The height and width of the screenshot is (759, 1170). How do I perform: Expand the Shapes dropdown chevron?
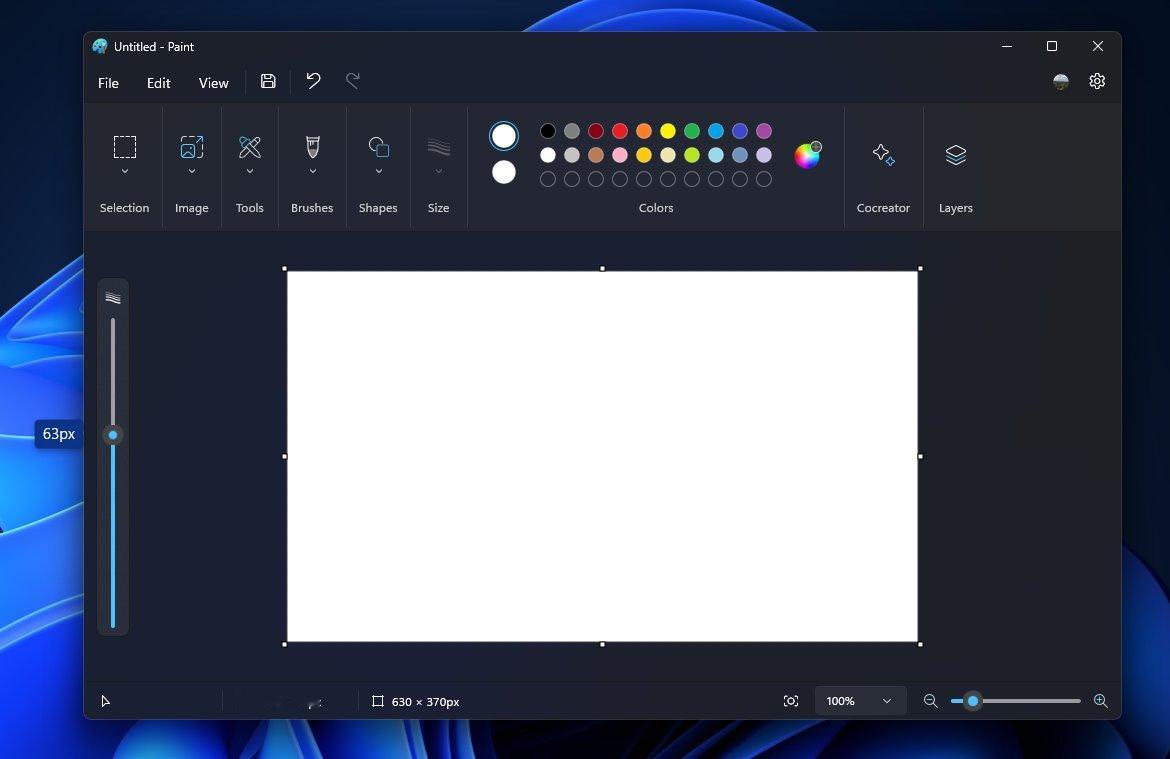(378, 171)
